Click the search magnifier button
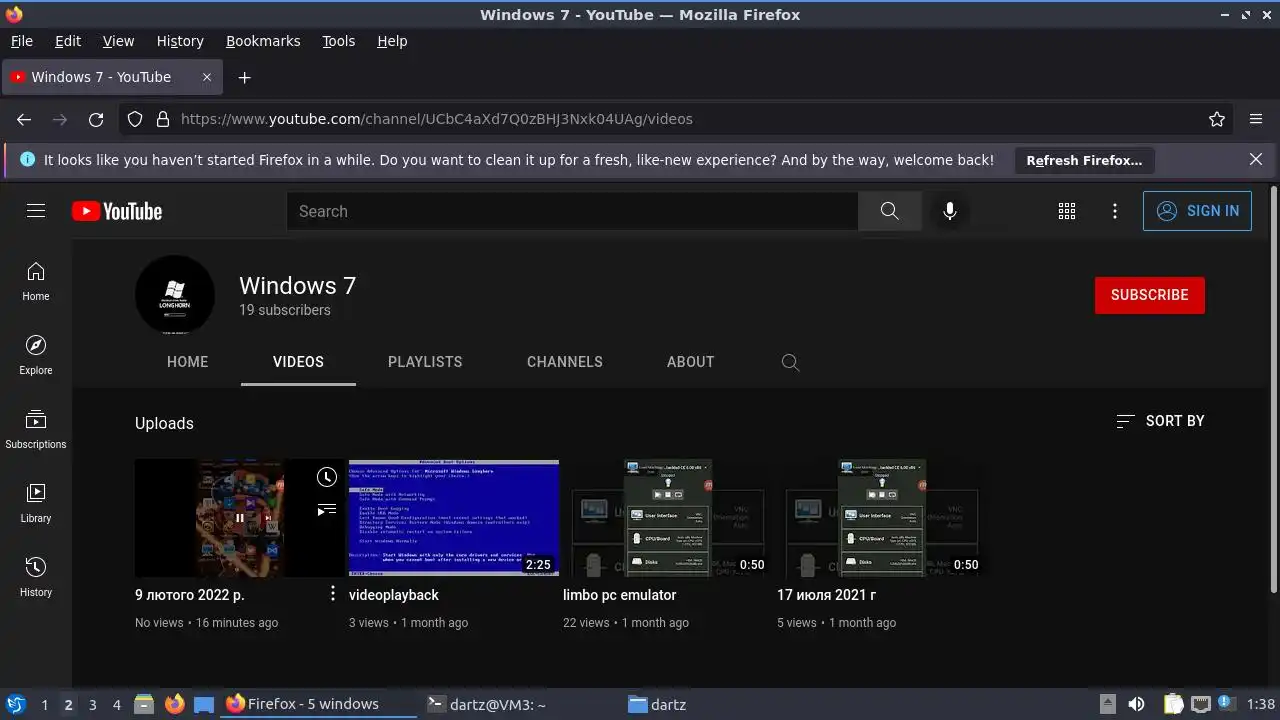Viewport: 1280px width, 720px height. [x=889, y=211]
